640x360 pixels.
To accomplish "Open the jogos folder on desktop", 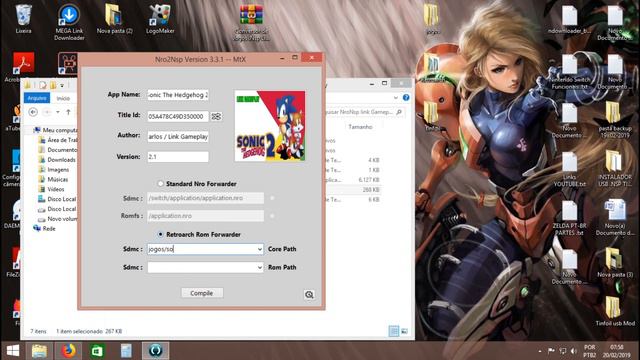I will click(x=432, y=19).
